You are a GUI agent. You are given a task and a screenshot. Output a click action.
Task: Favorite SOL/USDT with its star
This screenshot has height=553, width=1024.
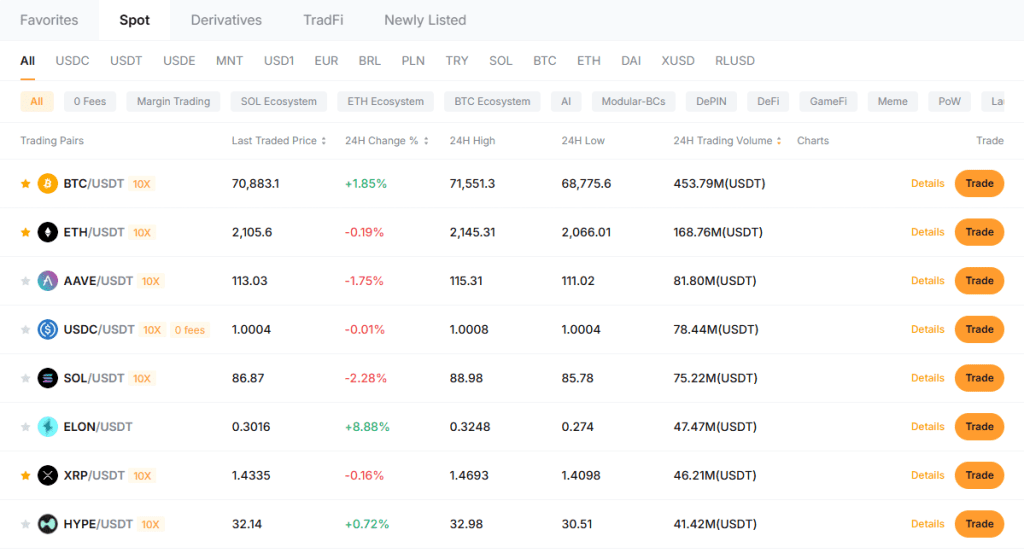pyautogui.click(x=25, y=378)
